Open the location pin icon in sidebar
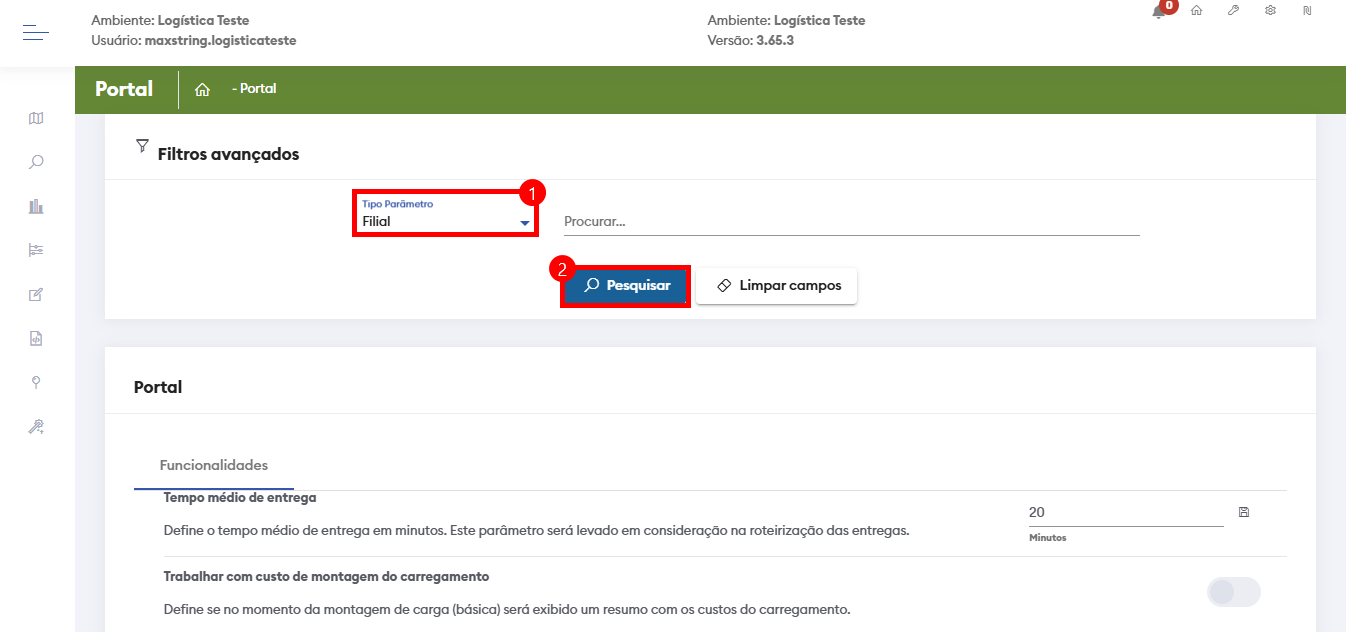1346x632 pixels. pyautogui.click(x=37, y=382)
